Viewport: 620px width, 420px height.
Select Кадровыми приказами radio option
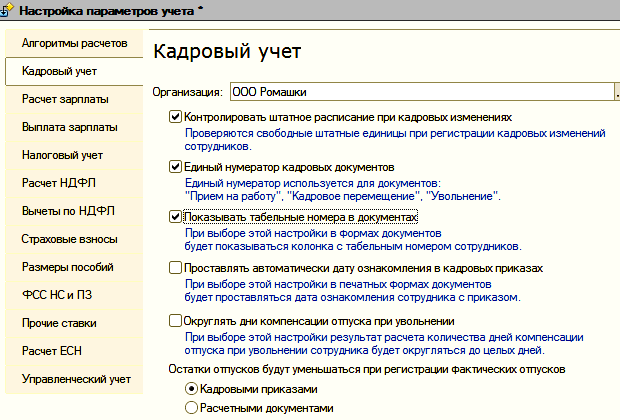tap(191, 389)
